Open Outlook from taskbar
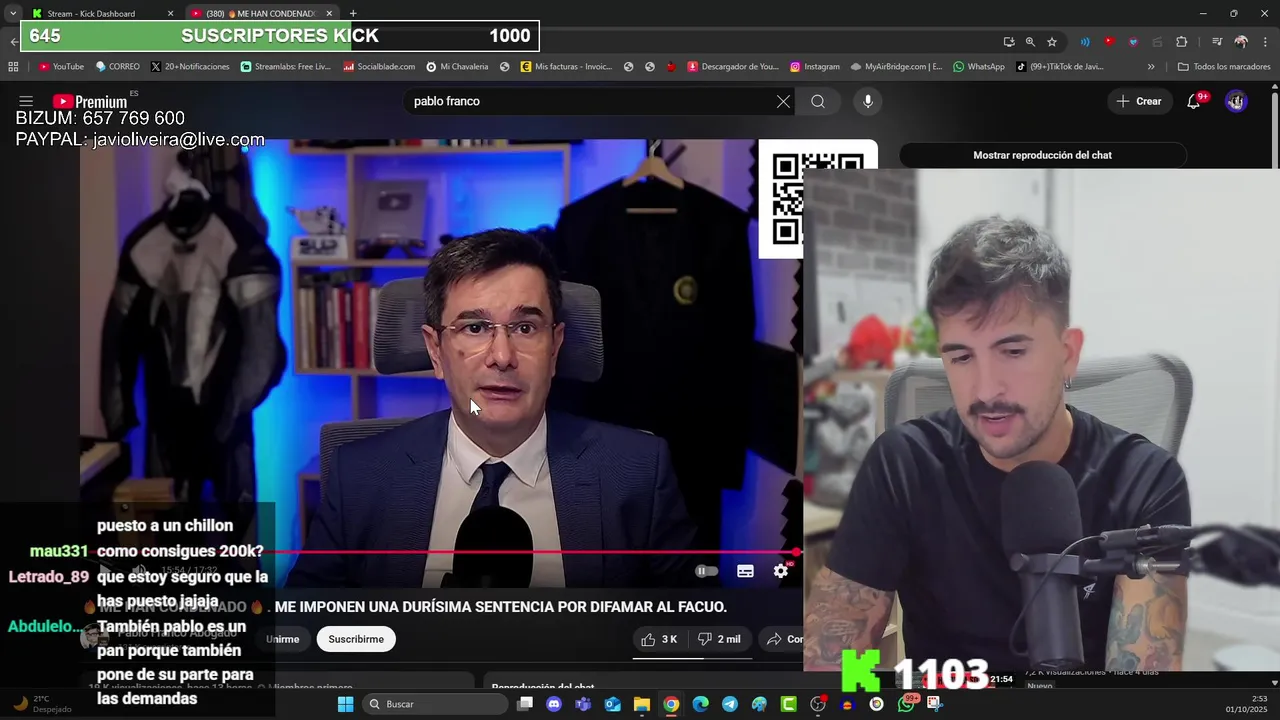The image size is (1280, 720). 612,704
